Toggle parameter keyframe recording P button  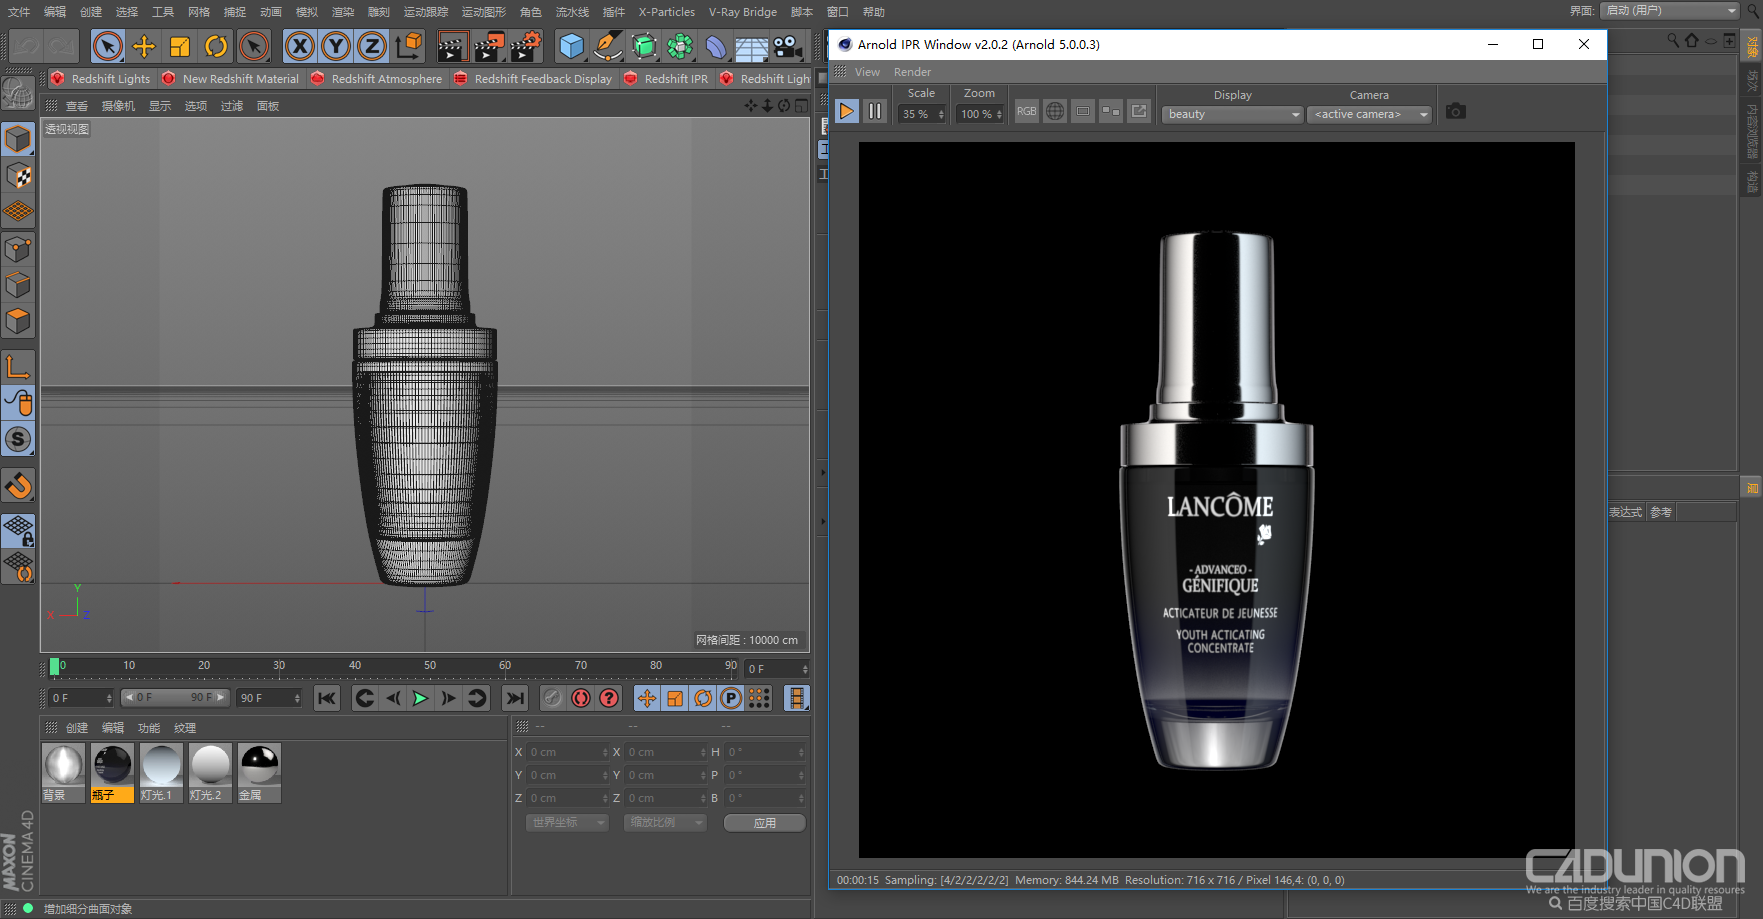[731, 698]
